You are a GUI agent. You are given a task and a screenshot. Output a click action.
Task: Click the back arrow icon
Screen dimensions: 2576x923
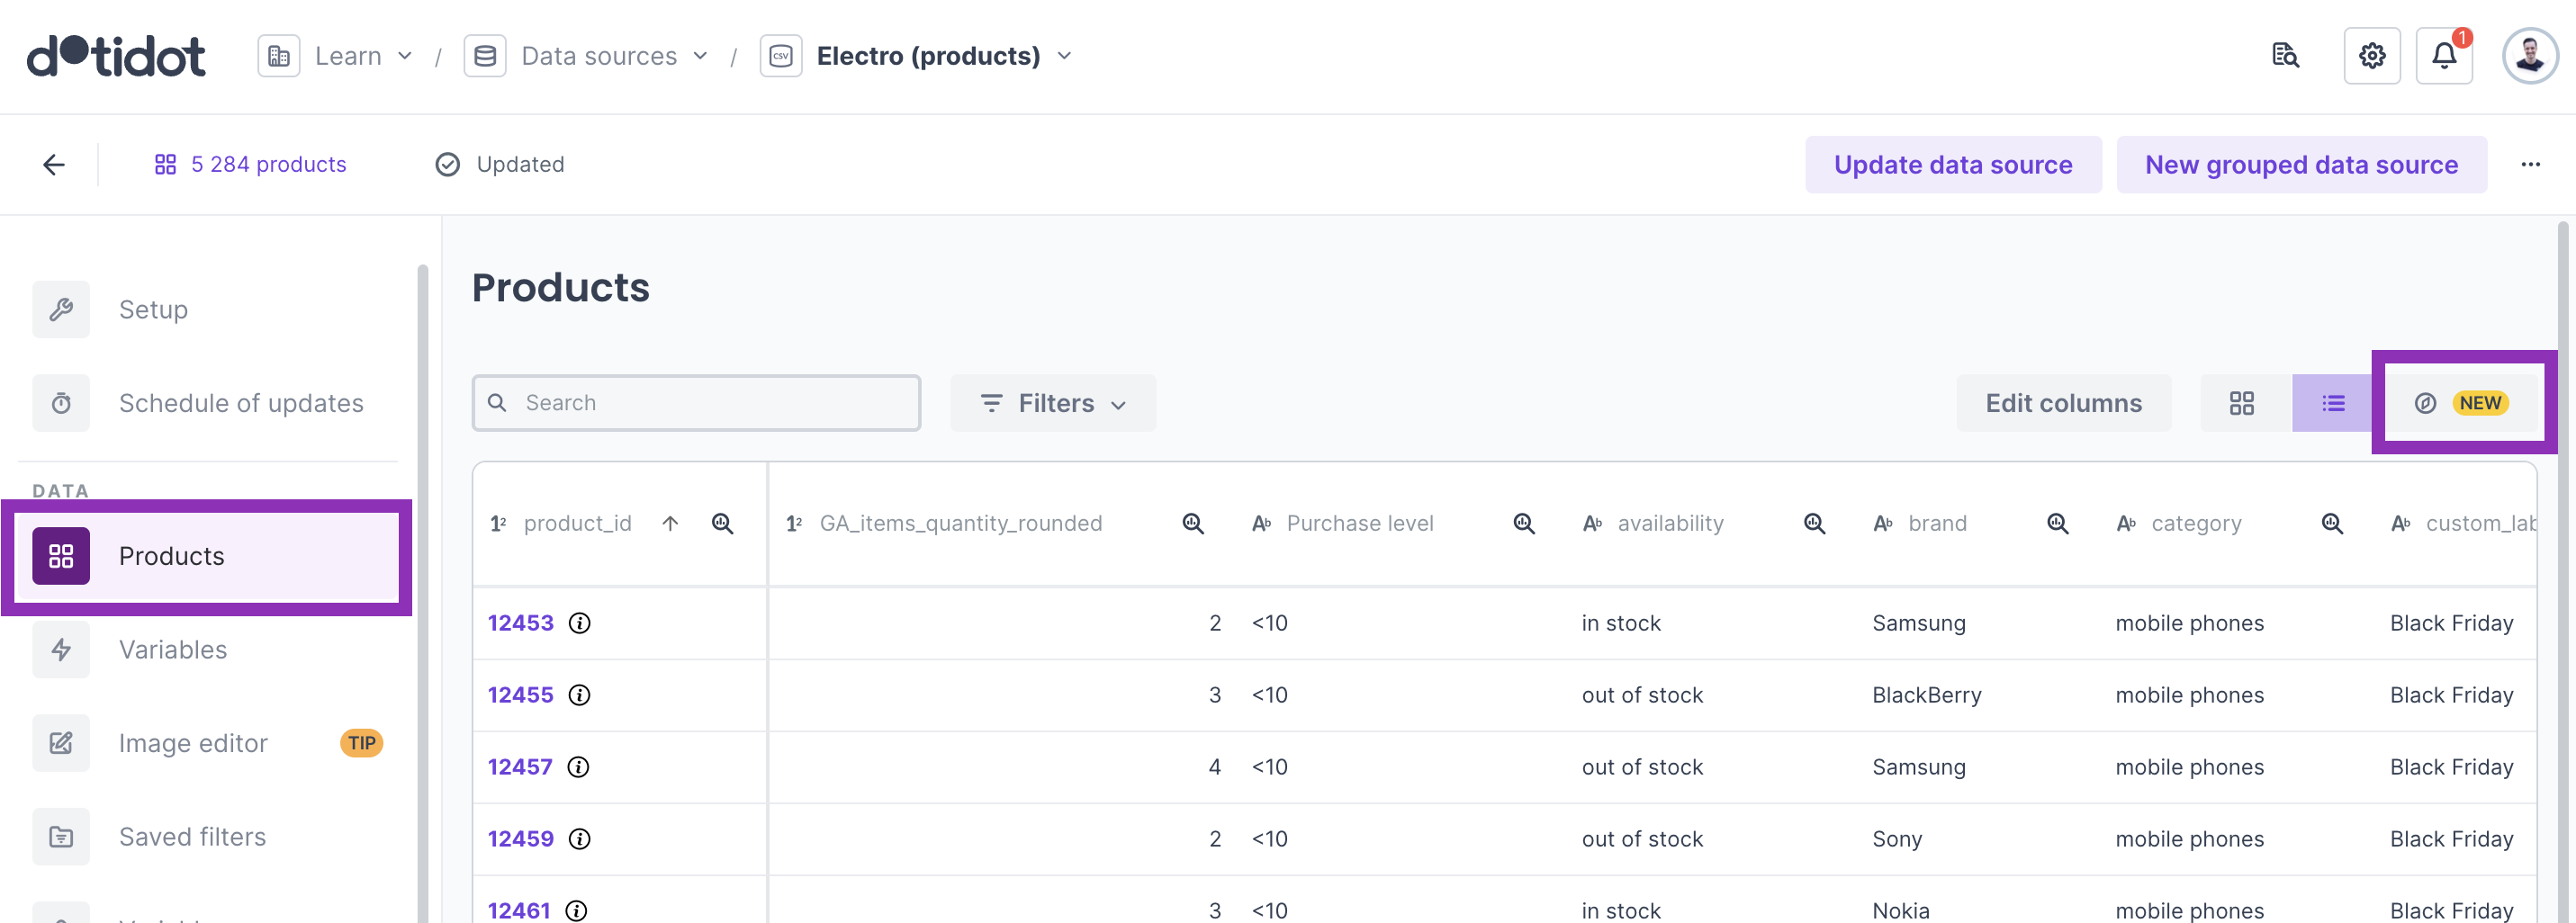(54, 164)
